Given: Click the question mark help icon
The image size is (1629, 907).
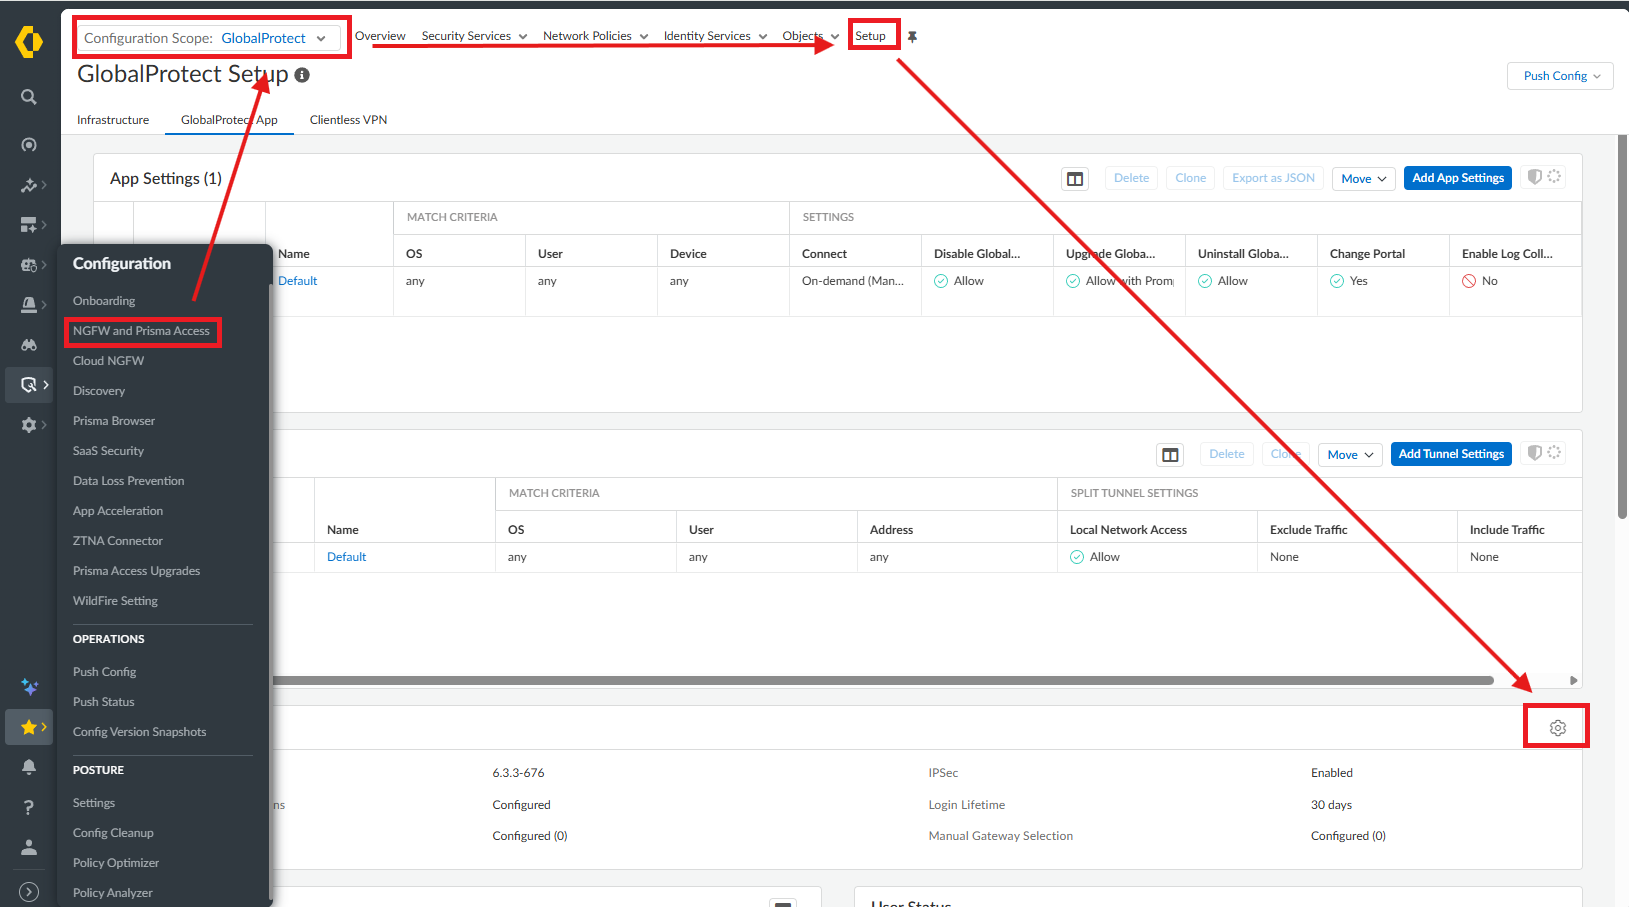Looking at the screenshot, I should 29,807.
